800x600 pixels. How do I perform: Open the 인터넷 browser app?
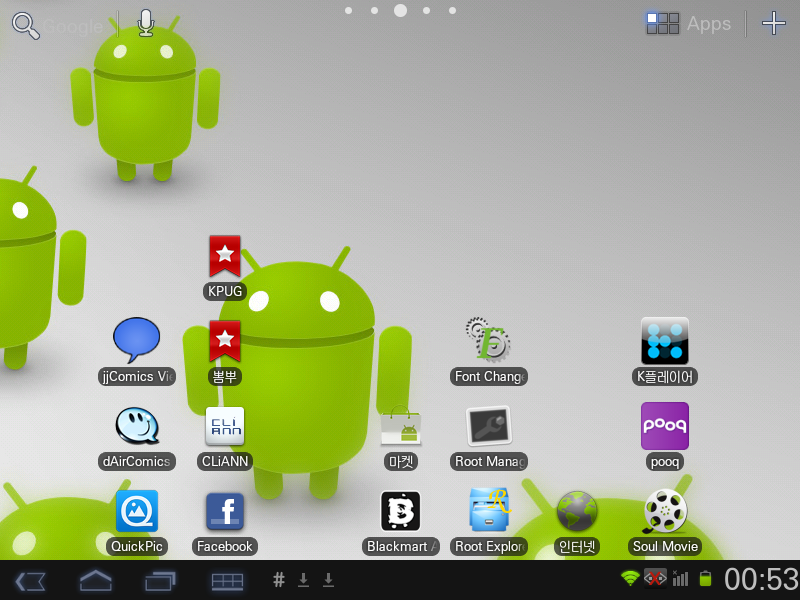pos(577,522)
